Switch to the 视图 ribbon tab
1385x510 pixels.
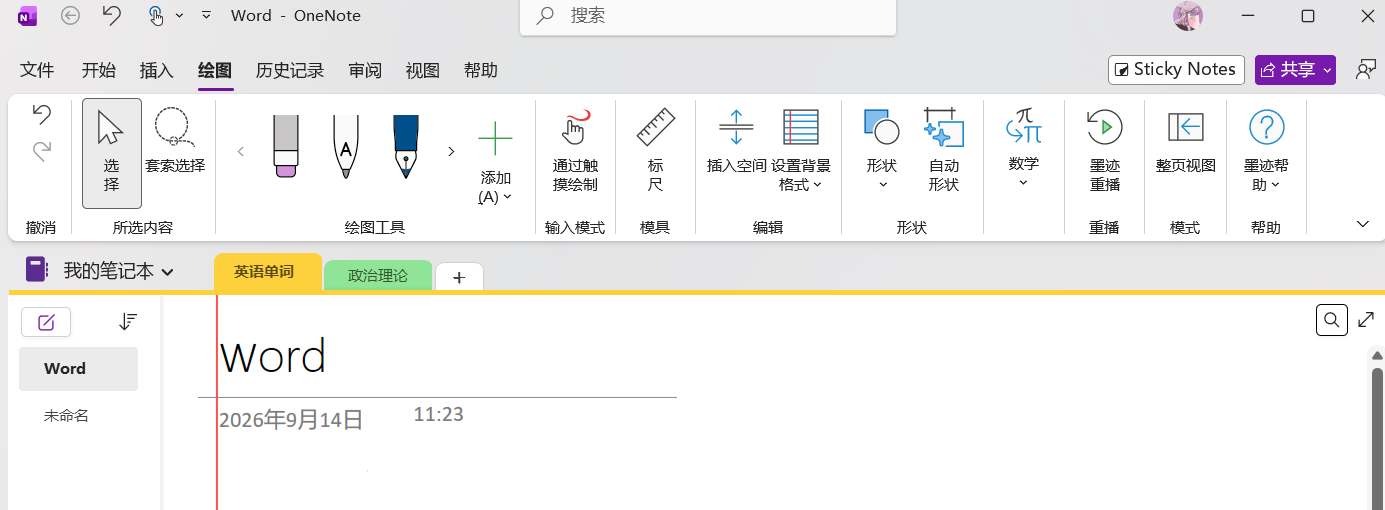[x=423, y=70]
